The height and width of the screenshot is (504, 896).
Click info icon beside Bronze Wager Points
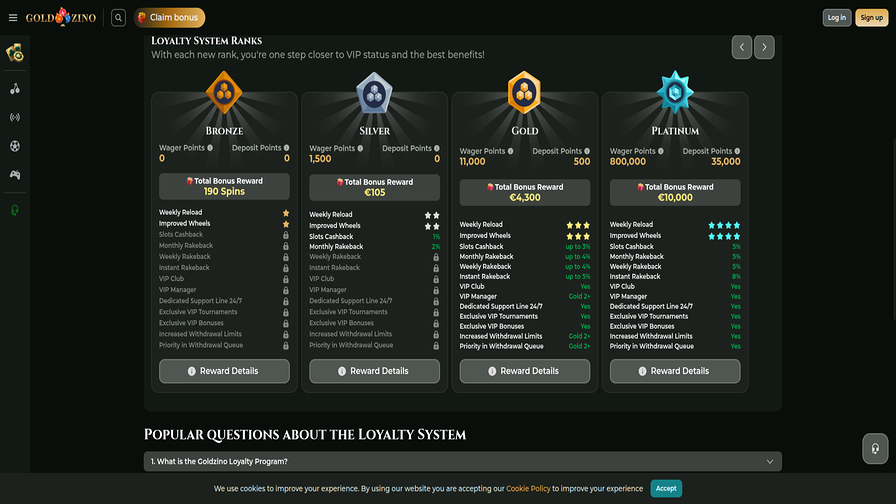coord(210,148)
